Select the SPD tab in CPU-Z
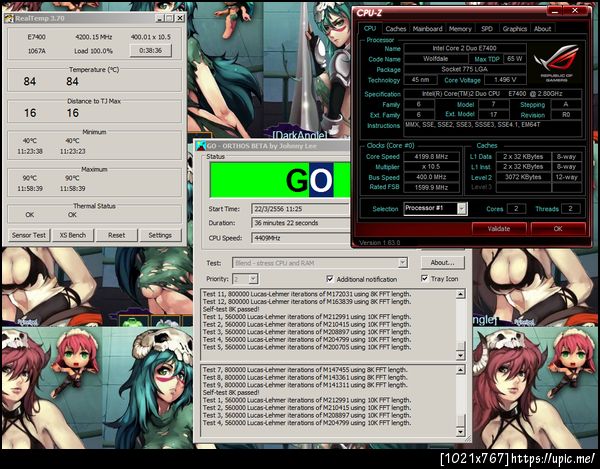Image resolution: width=600 pixels, height=469 pixels. pos(487,29)
